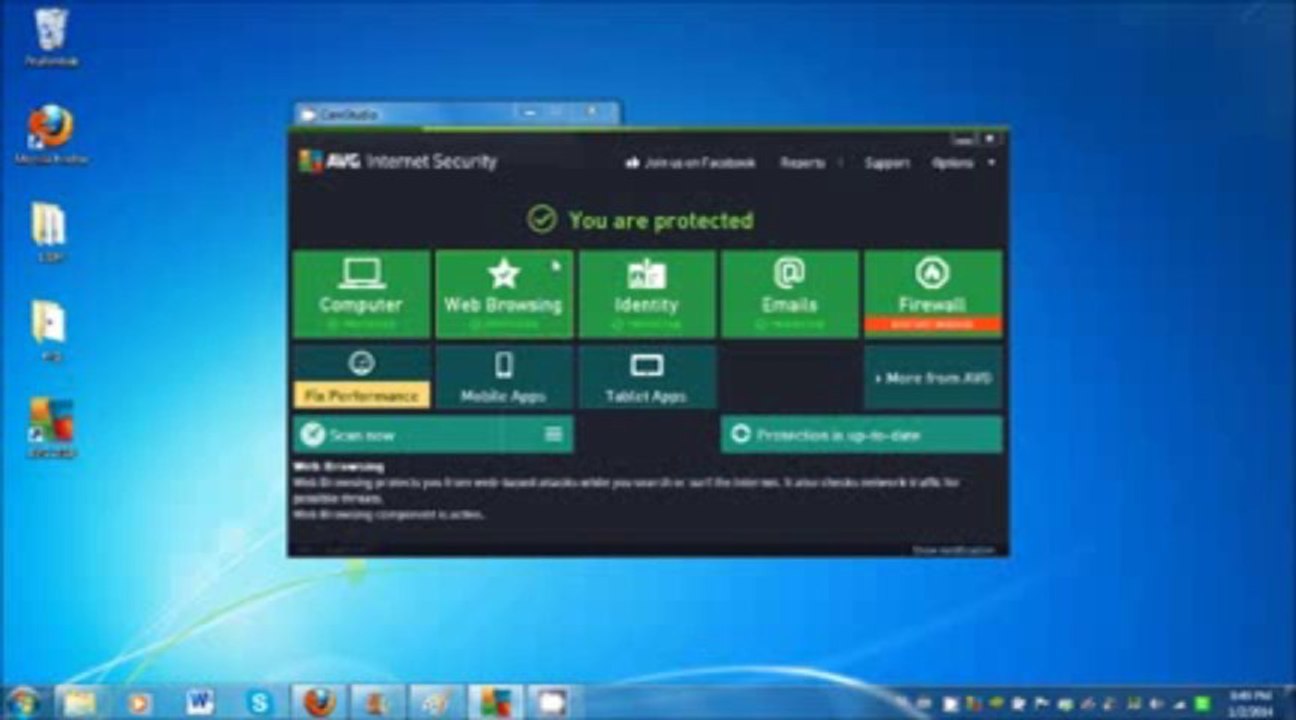Click the Protection is up-to-date button
The height and width of the screenshot is (720, 1296).
(x=861, y=435)
